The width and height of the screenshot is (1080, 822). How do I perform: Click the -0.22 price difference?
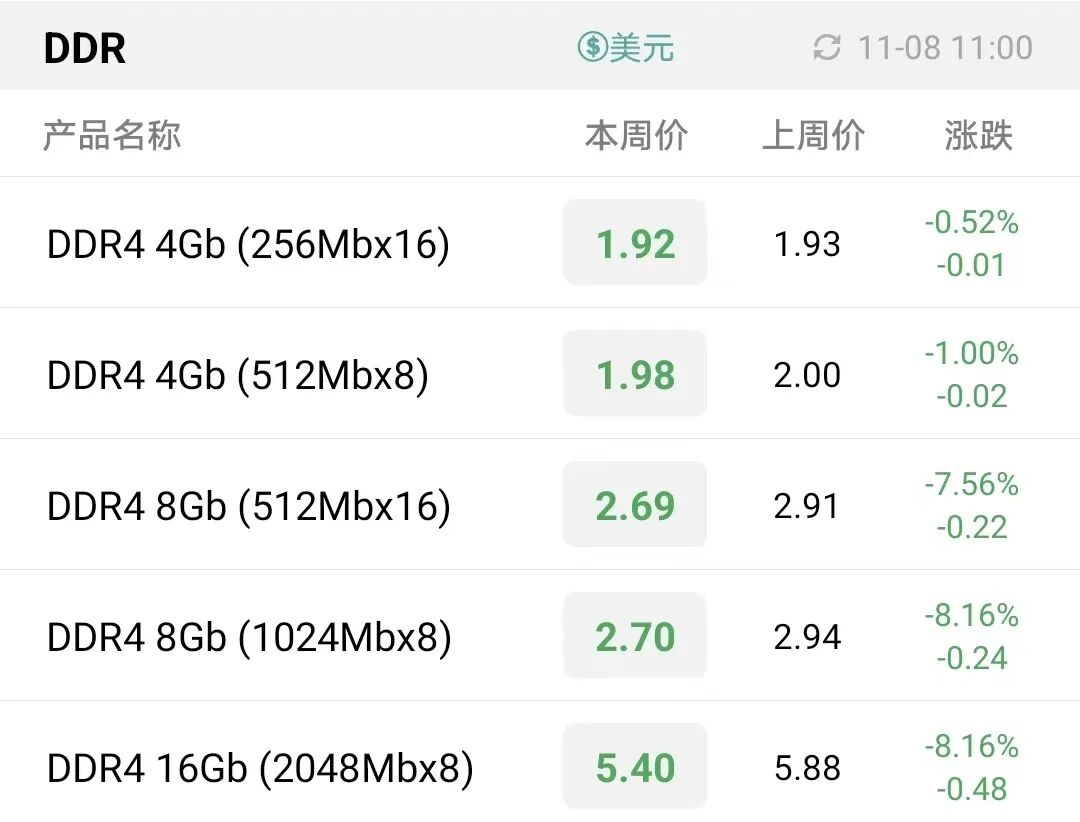click(972, 527)
